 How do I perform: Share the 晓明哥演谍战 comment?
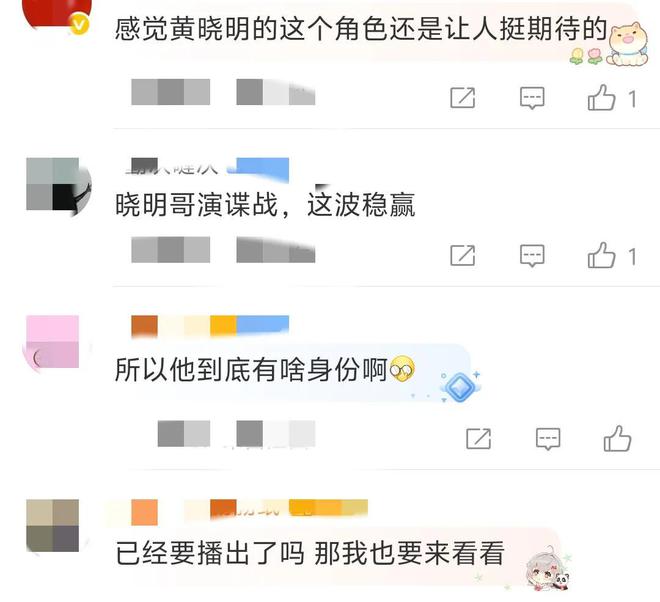pyautogui.click(x=463, y=255)
